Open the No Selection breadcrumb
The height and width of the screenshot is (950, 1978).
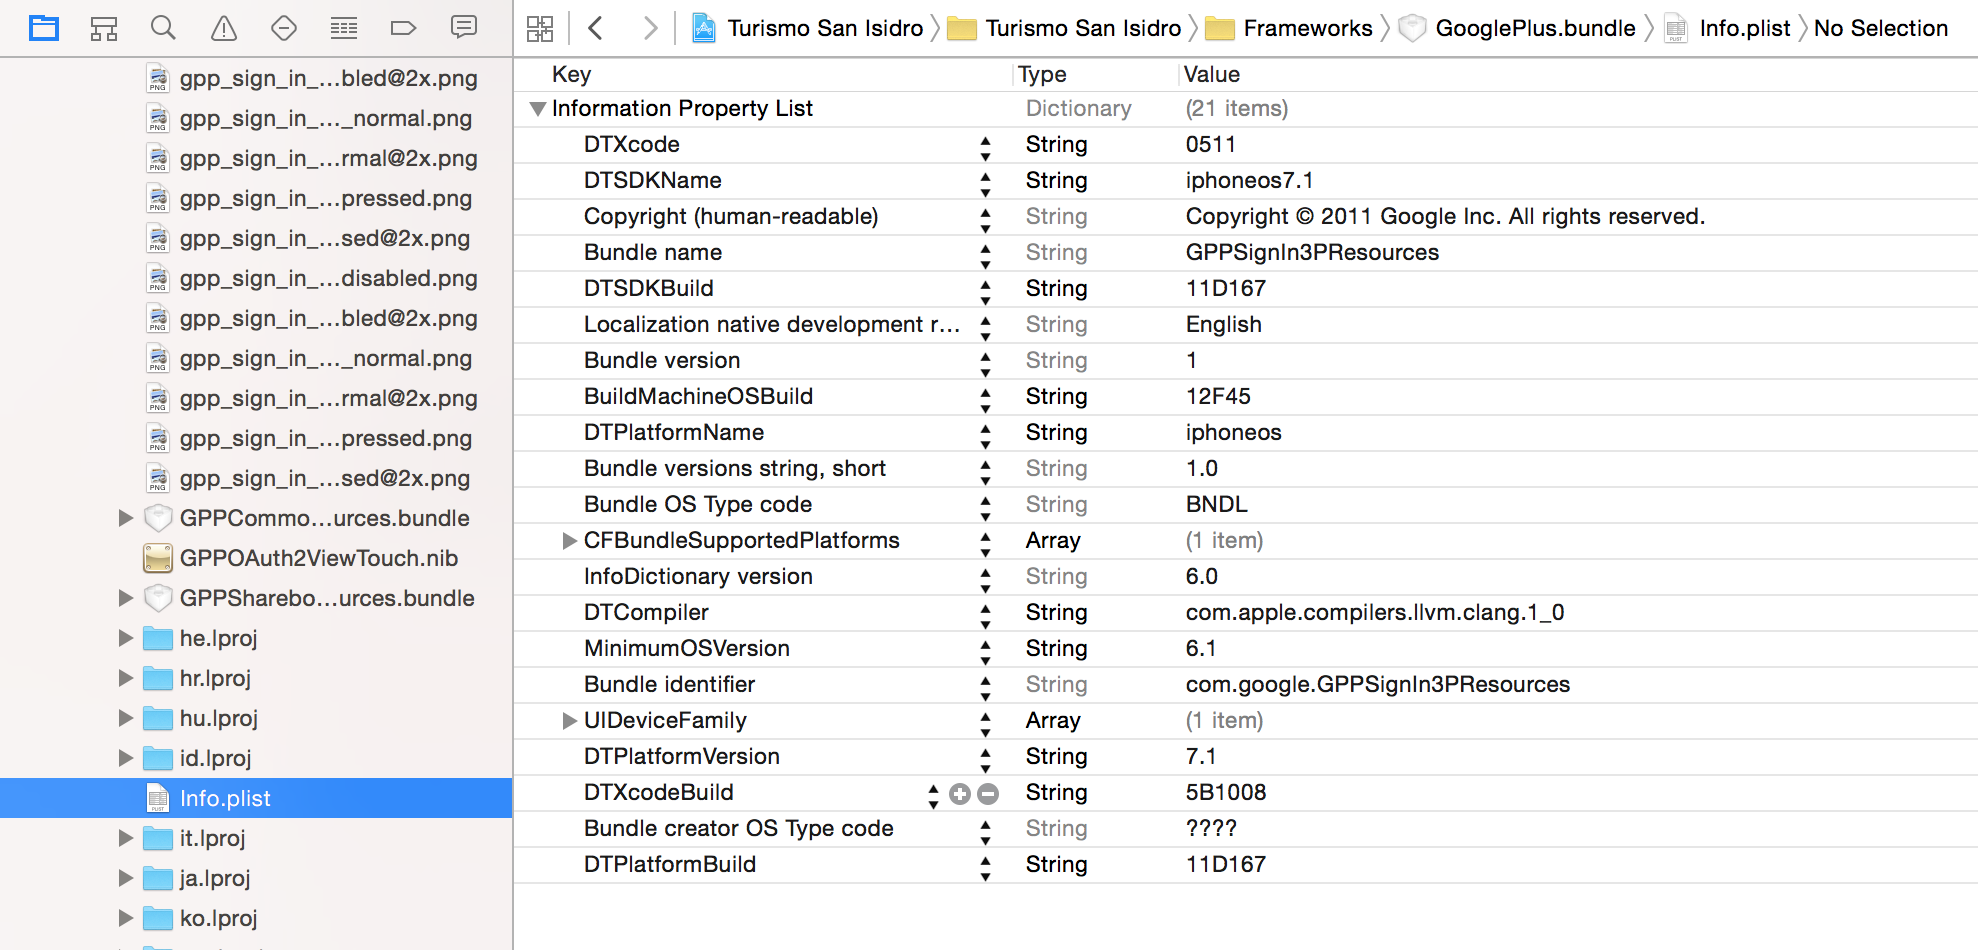(x=1881, y=28)
